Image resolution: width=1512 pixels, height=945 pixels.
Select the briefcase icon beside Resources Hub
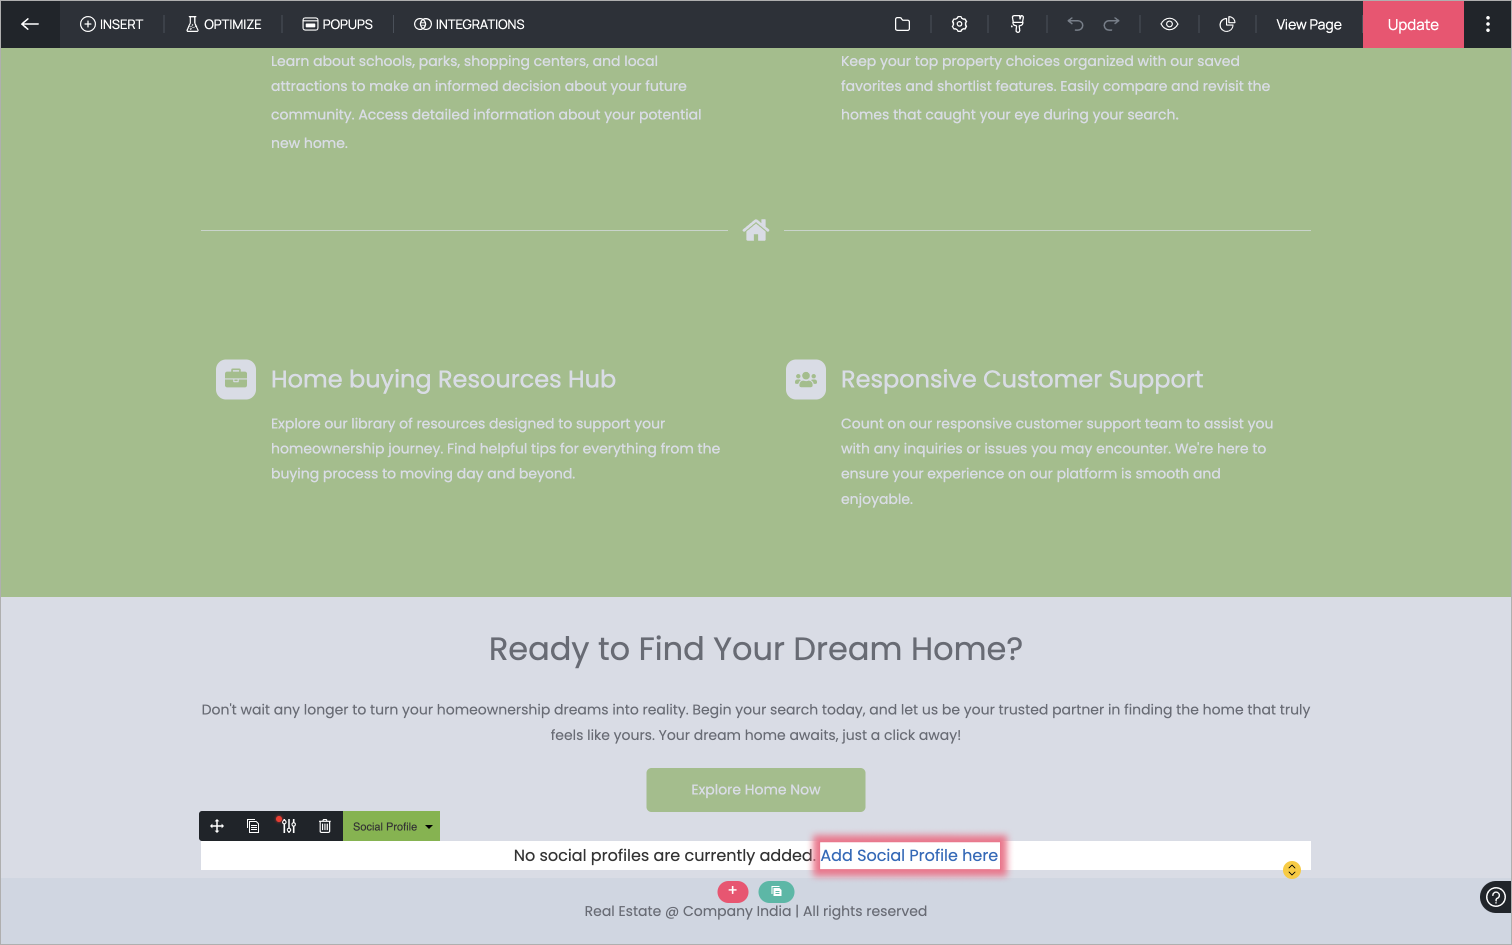236,379
